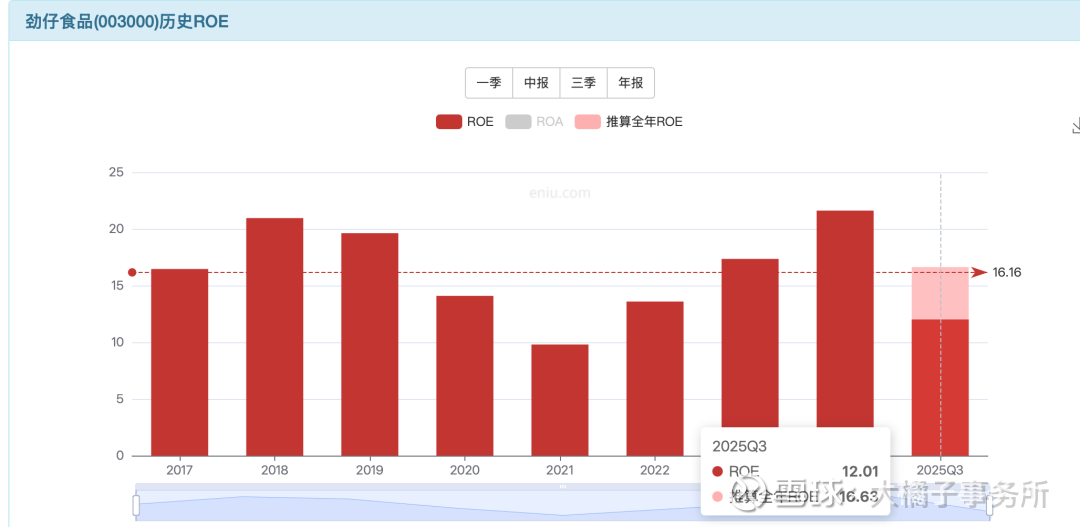This screenshot has height=527, width=1080.
Task: Click the left handle of zoom slider
Action: point(136,505)
